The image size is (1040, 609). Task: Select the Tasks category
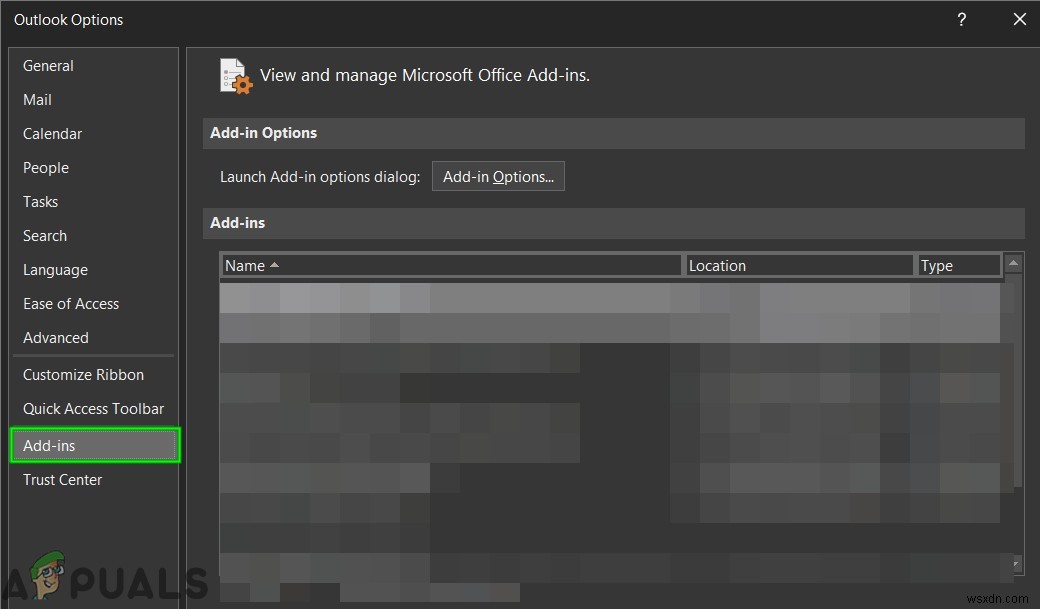pos(41,201)
